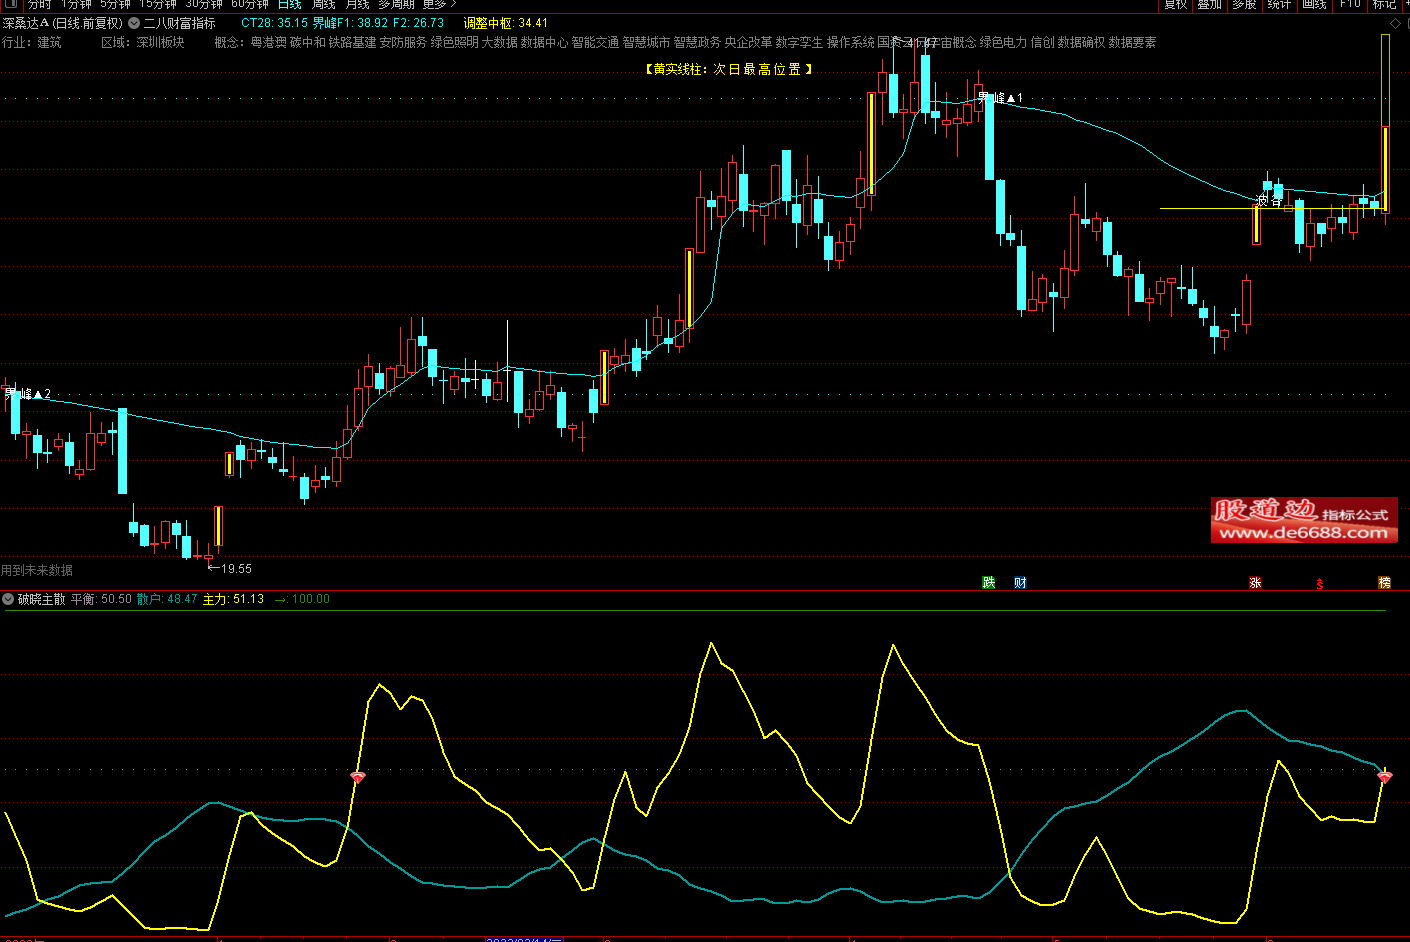
Task: Switch to the 30分钟 chart period
Action: coord(204,4)
